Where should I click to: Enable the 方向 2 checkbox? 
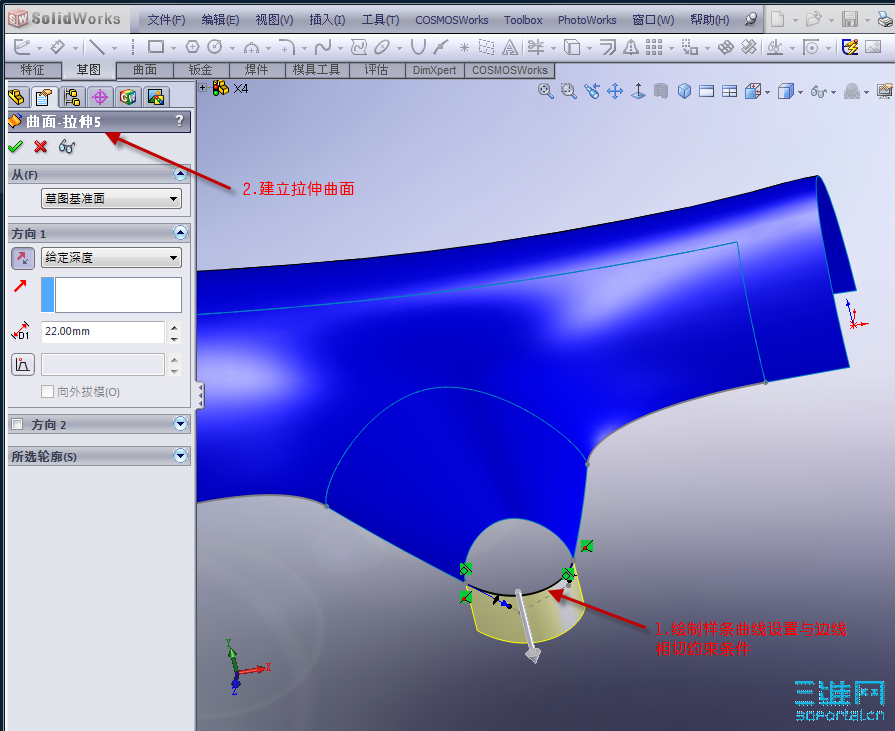pyautogui.click(x=18, y=424)
